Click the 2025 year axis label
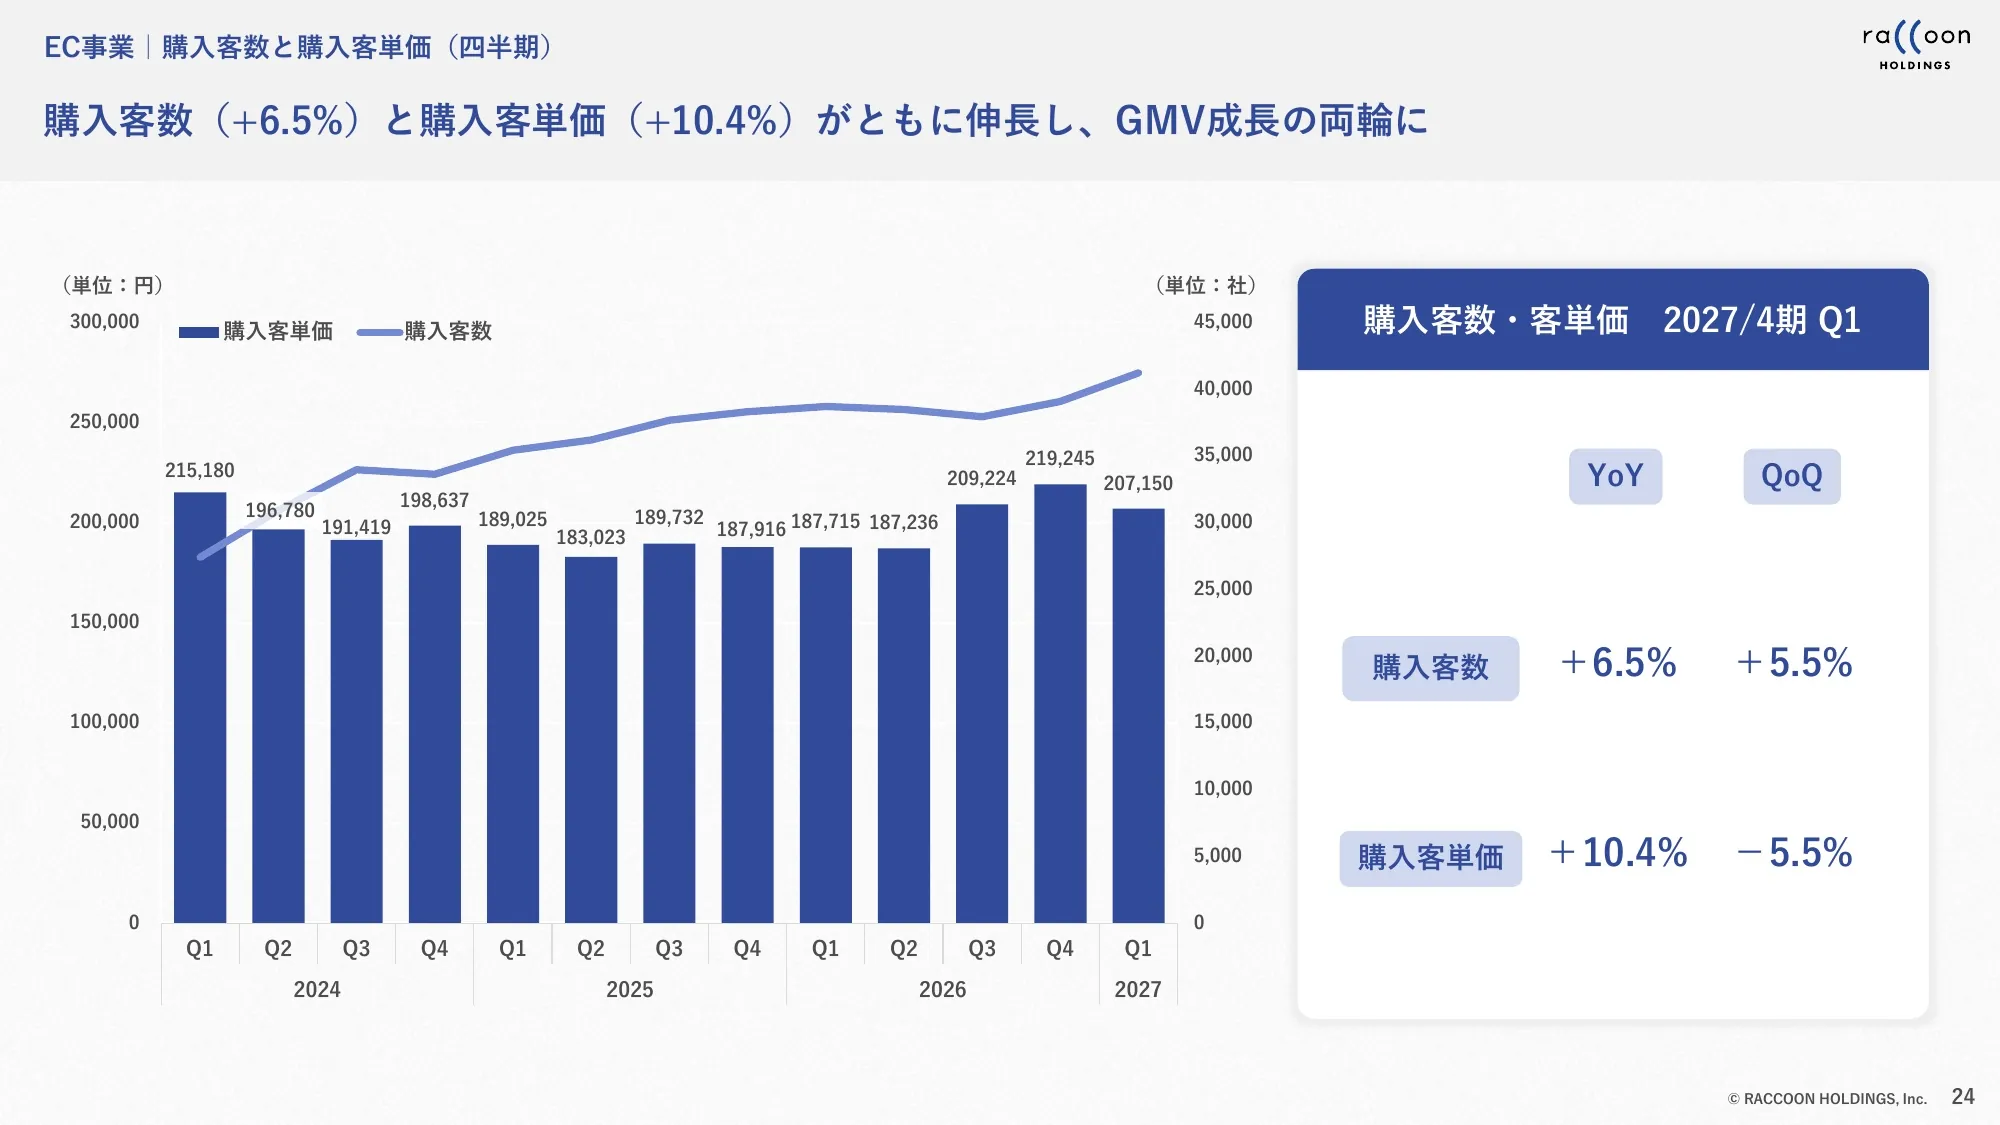The height and width of the screenshot is (1125, 2000). pos(630,989)
